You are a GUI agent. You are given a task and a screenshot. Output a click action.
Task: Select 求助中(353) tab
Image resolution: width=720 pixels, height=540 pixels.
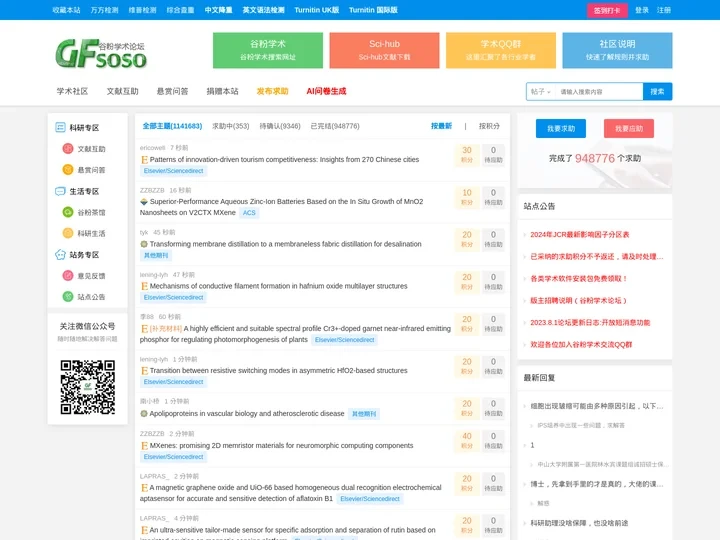tap(231, 126)
